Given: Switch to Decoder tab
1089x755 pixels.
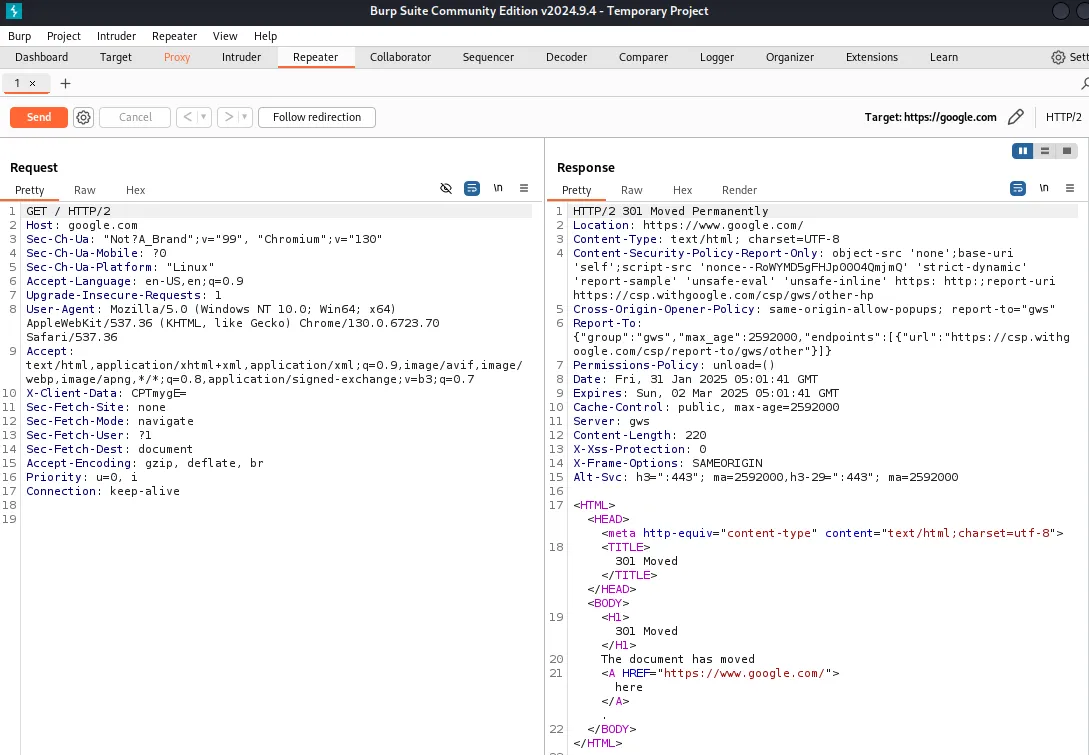Looking at the screenshot, I should click(566, 57).
